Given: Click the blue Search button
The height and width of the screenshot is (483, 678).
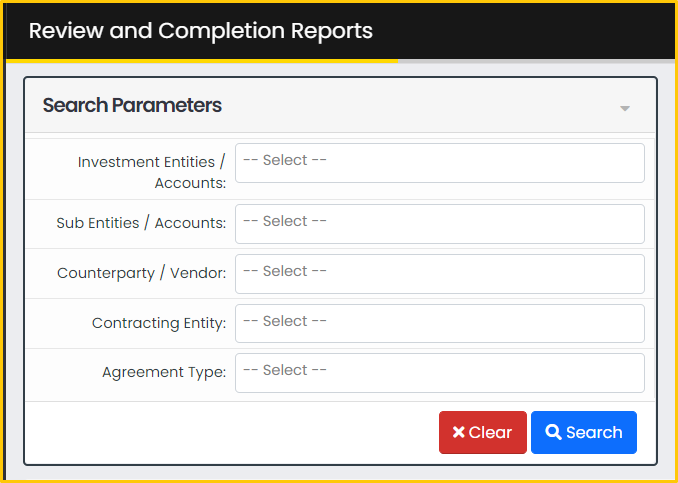Looking at the screenshot, I should [584, 432].
